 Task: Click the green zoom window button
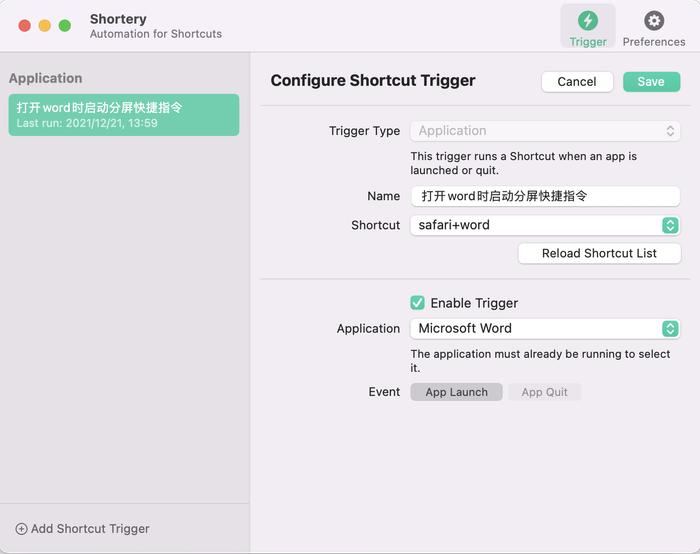pos(65,26)
